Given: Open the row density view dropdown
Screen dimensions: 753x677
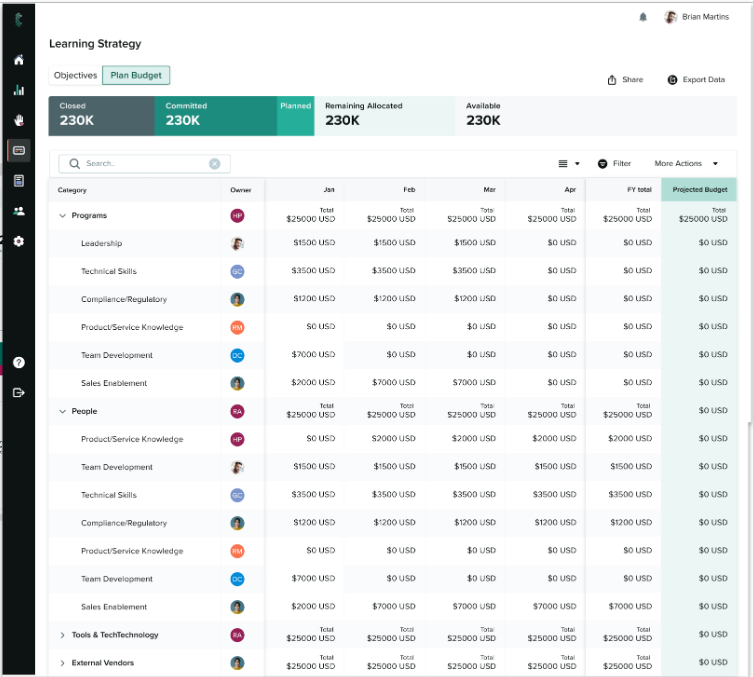Looking at the screenshot, I should click(568, 164).
